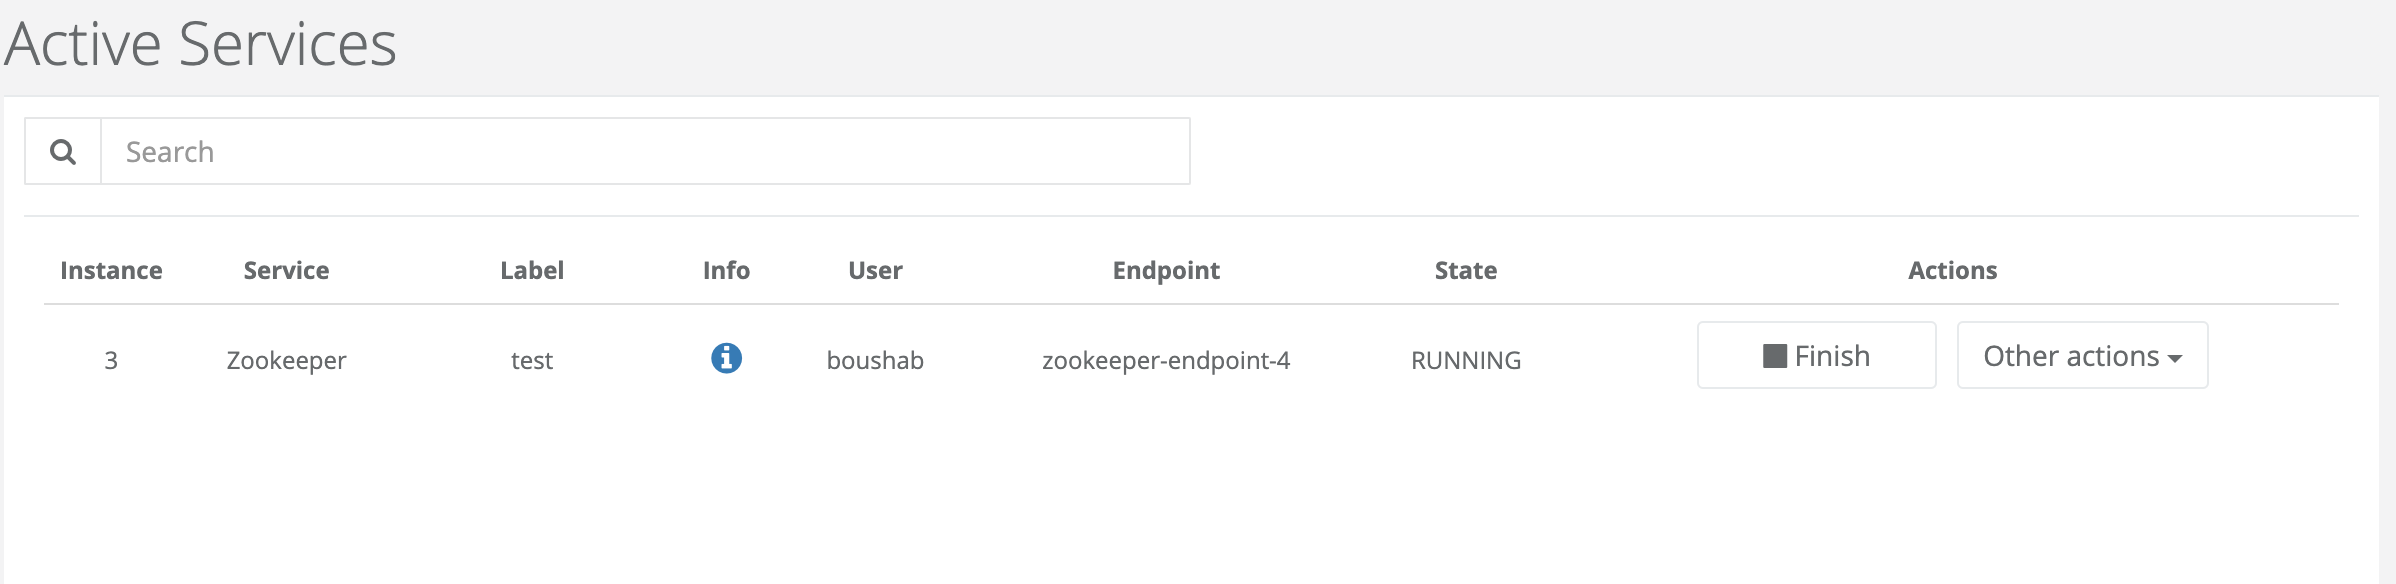Sort by the Label column header
This screenshot has width=2396, height=584.
point(532,271)
